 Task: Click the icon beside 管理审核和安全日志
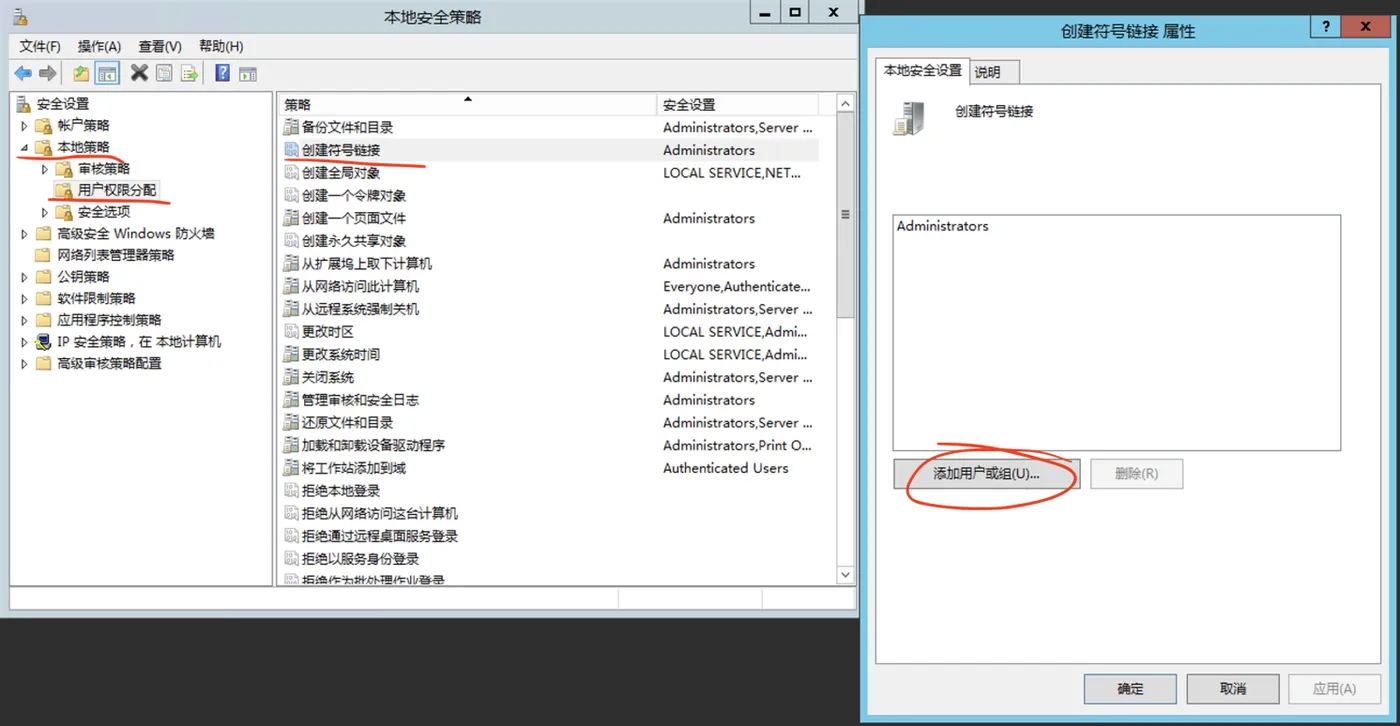(x=291, y=400)
